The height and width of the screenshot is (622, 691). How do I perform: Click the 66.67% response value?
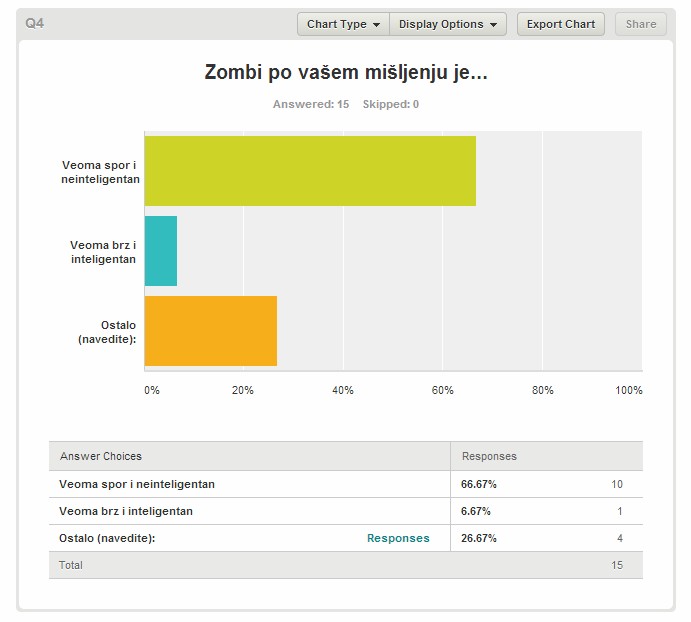[479, 484]
